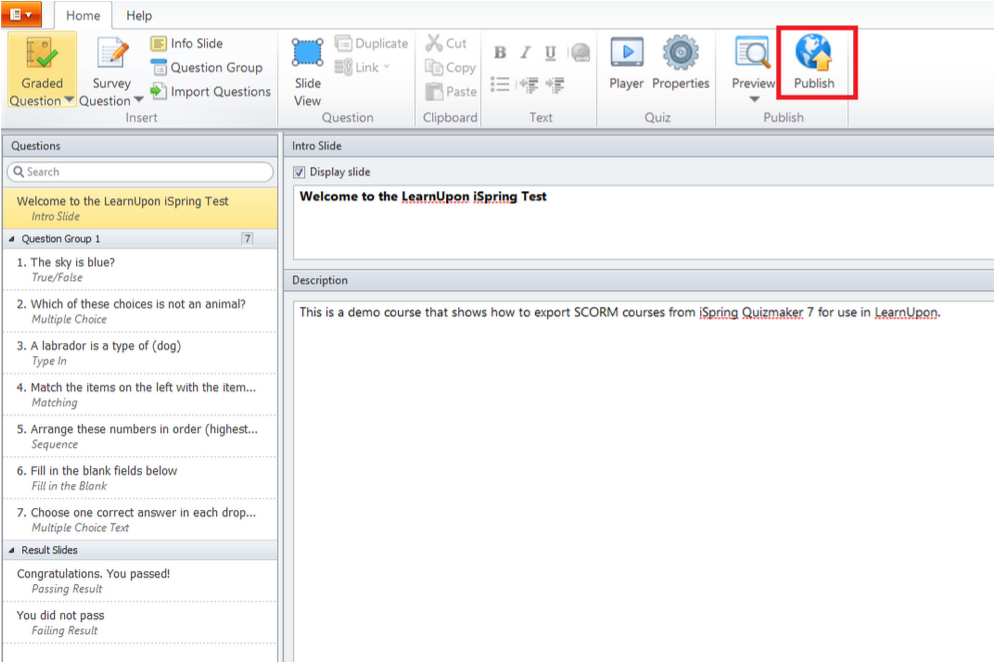Click the Paste command

pos(451,91)
